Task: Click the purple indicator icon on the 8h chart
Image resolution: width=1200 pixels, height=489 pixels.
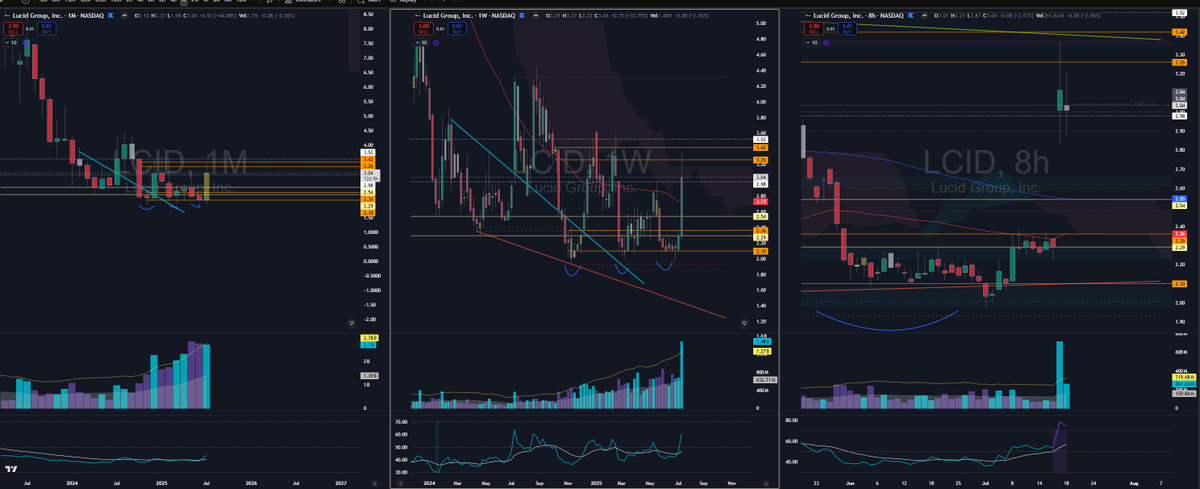Action: 826,43
